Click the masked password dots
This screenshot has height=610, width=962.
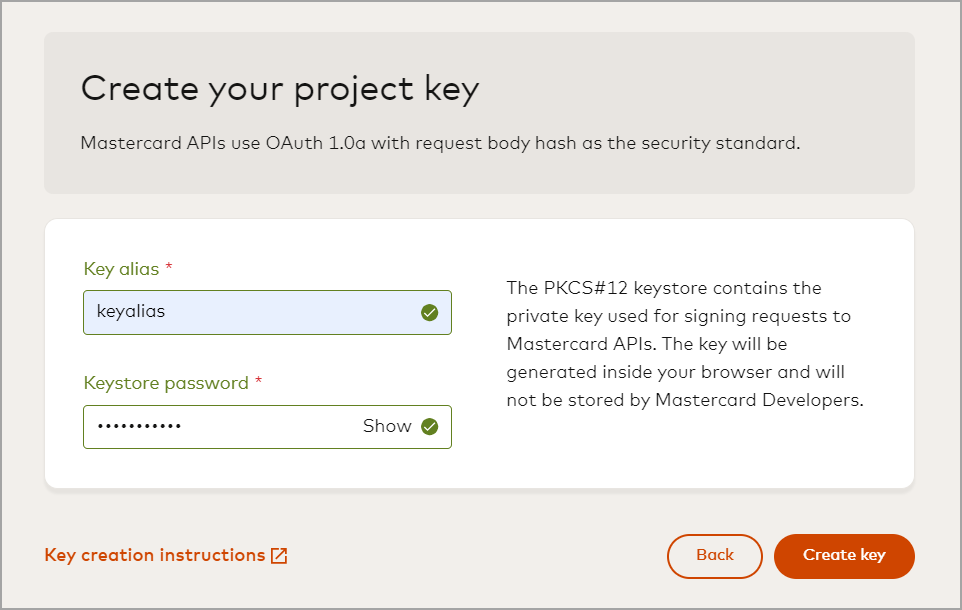click(139, 427)
